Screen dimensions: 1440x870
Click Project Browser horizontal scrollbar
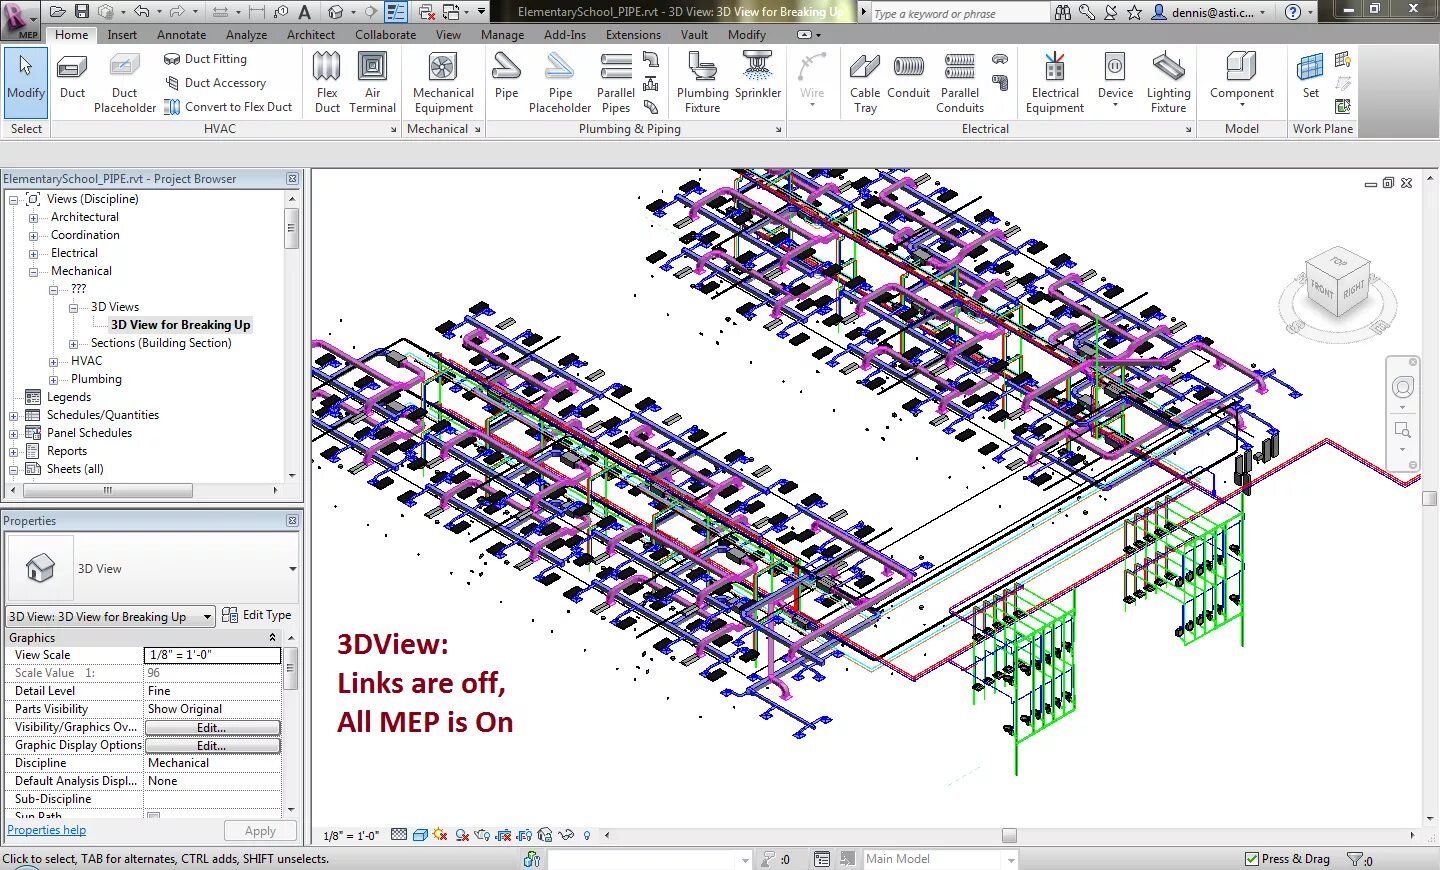coord(107,491)
